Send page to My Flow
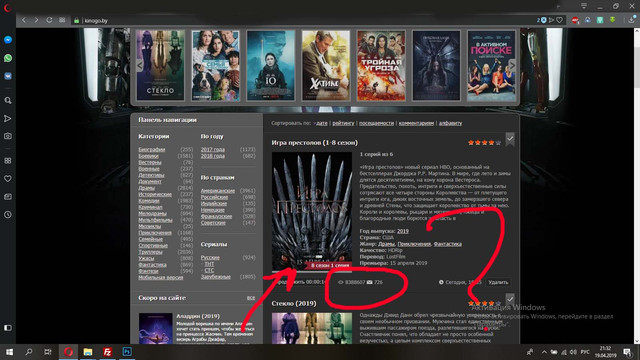This screenshot has width=640, height=360. [551, 20]
